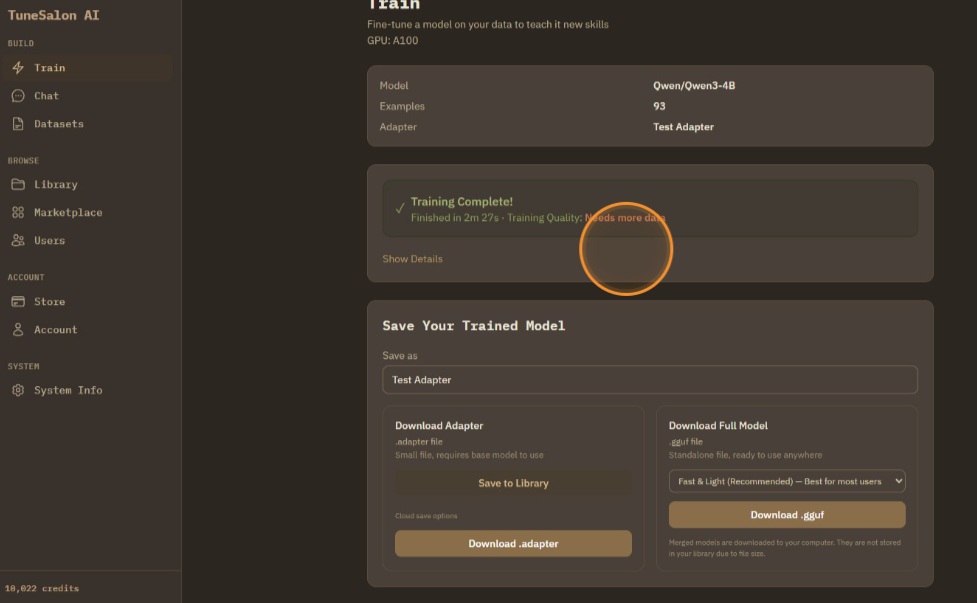Click the credits balance in the sidebar footer

[x=42, y=588]
